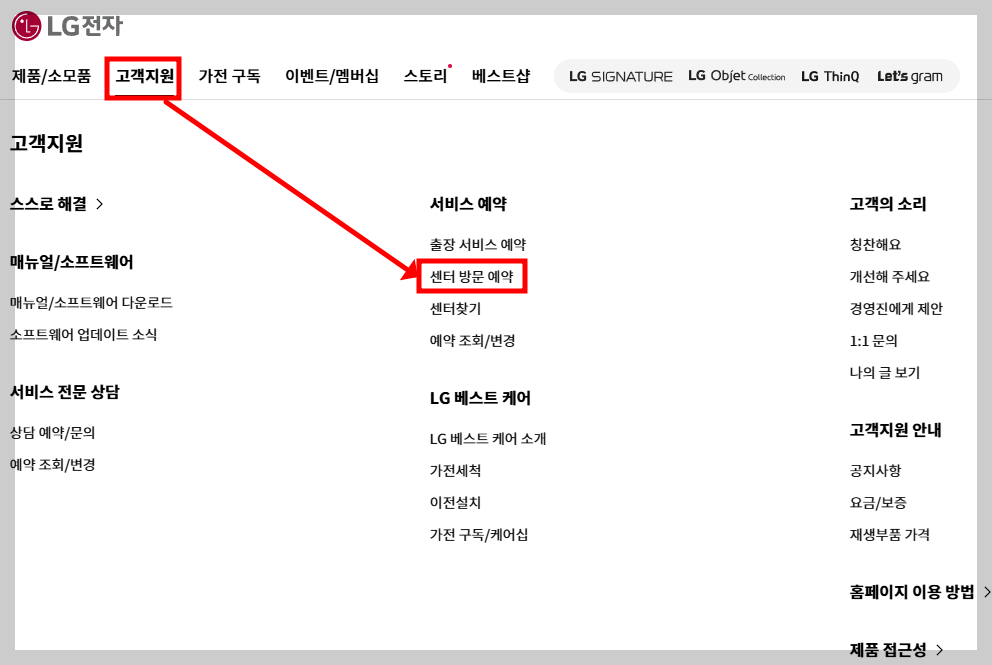Open 홈페이지 이용 방법 link
The image size is (992, 665).
(x=912, y=592)
